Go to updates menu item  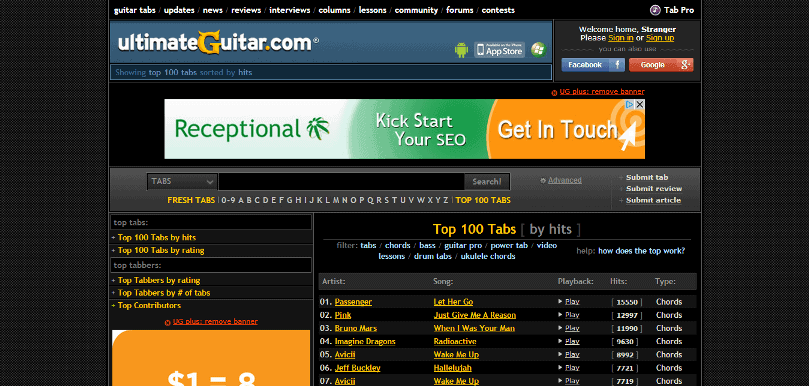[x=179, y=10]
